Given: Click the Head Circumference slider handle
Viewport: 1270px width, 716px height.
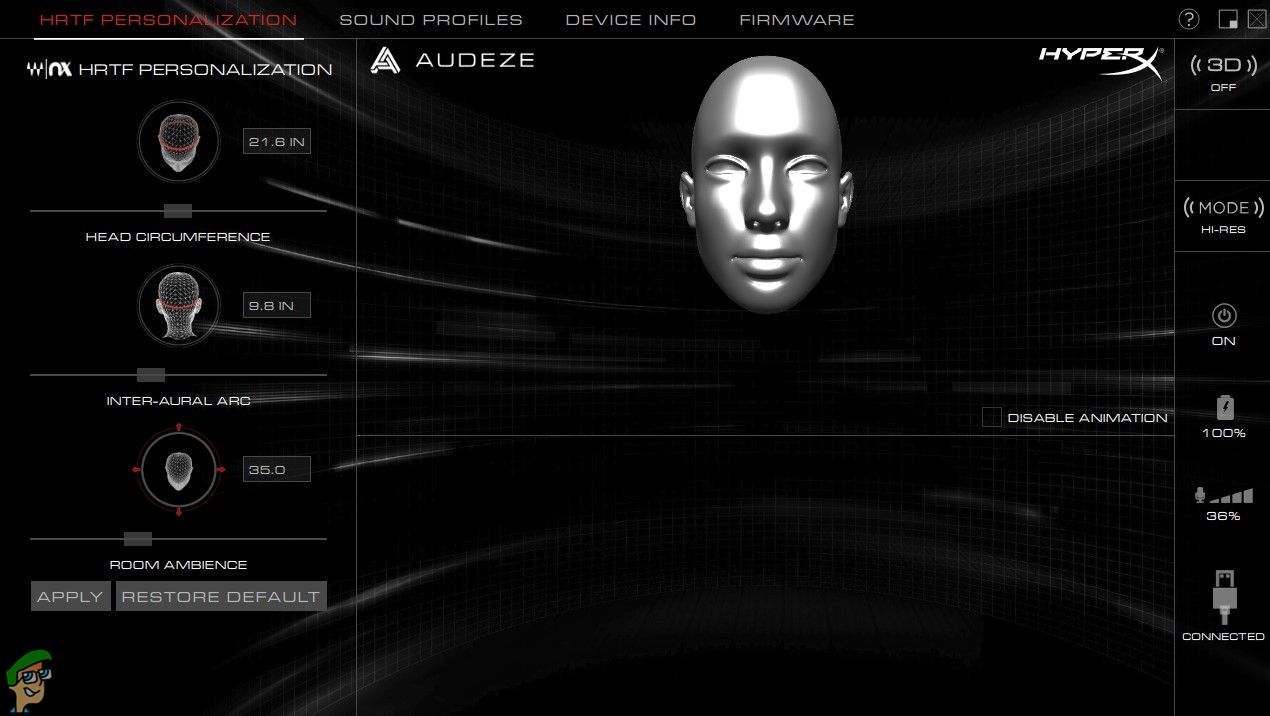Looking at the screenshot, I should (178, 211).
